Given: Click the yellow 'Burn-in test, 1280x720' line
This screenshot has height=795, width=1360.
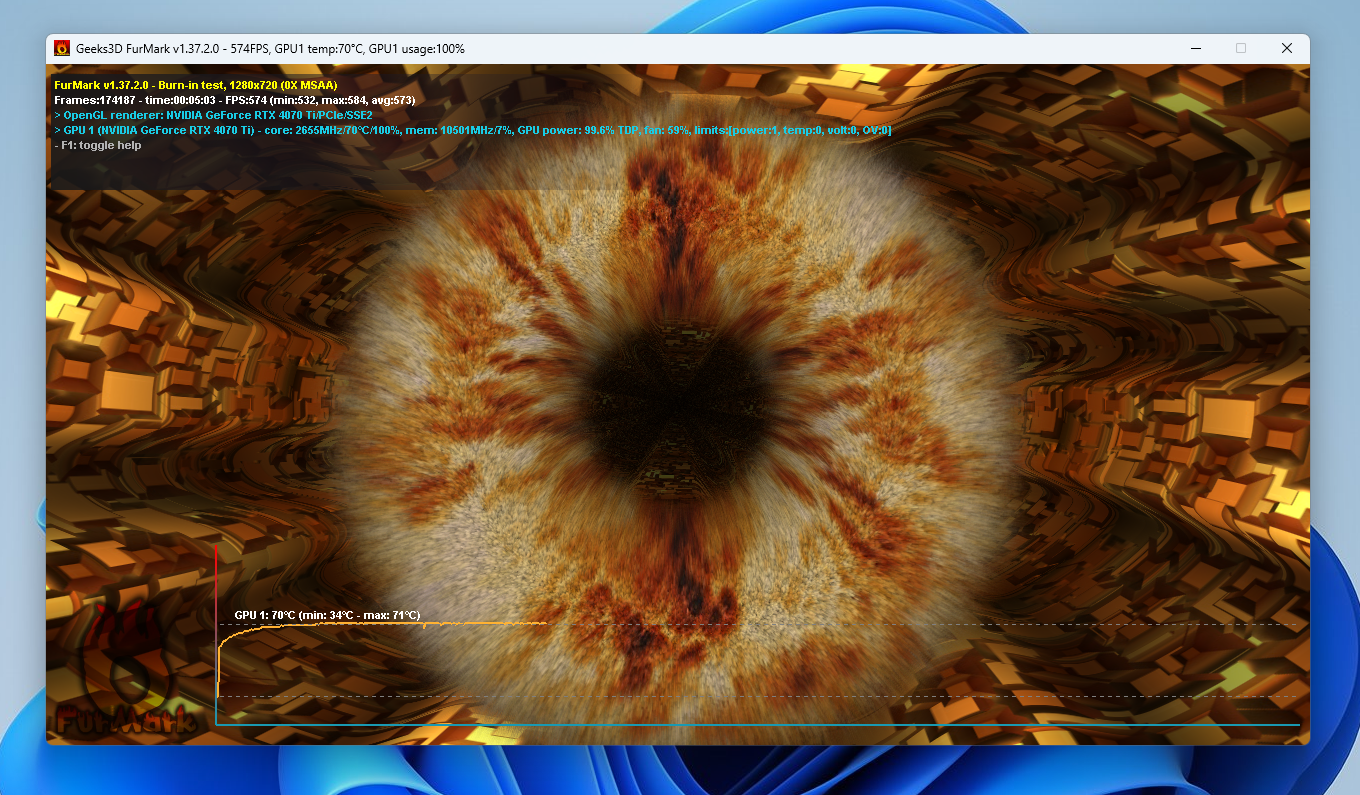Looking at the screenshot, I should point(196,85).
